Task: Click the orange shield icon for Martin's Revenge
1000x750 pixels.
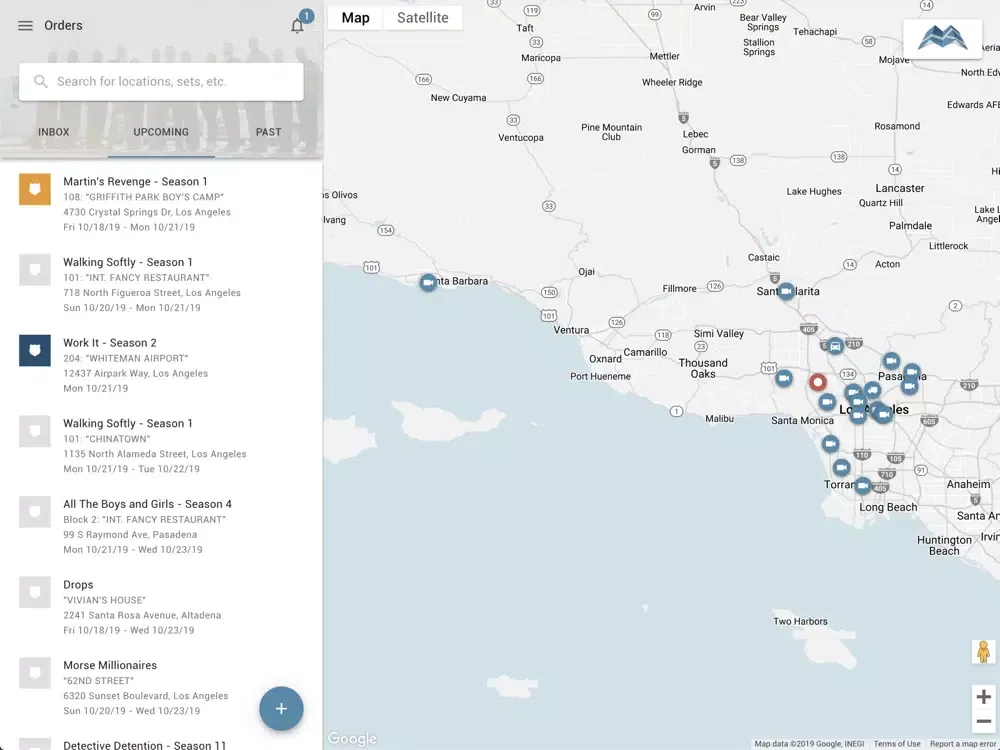Action: pyautogui.click(x=35, y=189)
